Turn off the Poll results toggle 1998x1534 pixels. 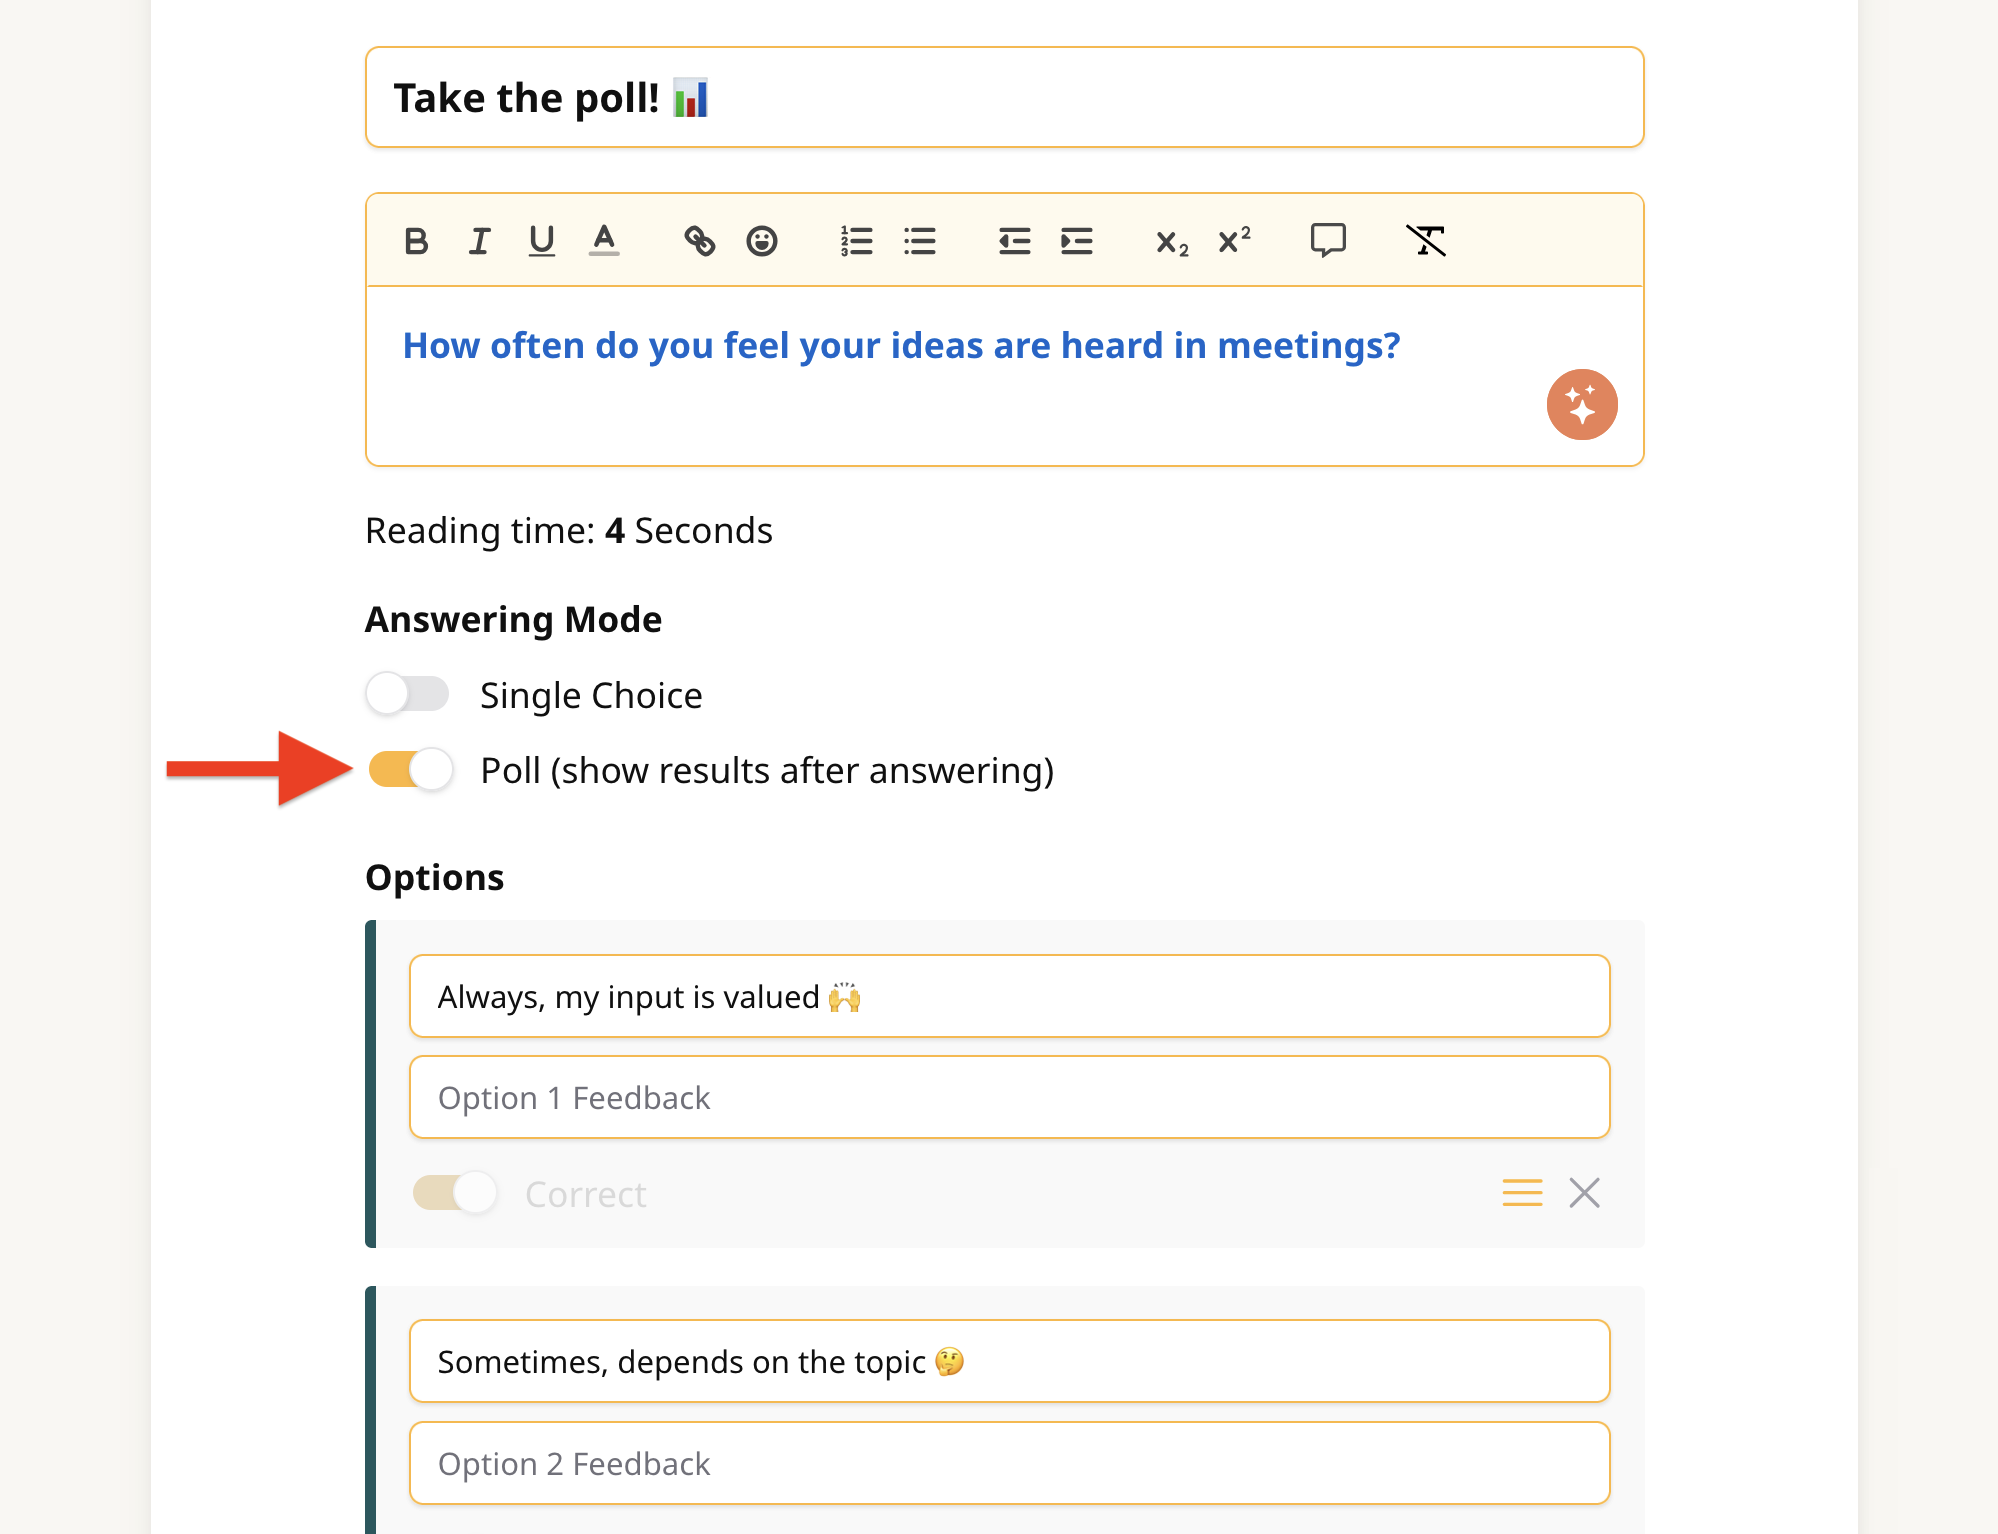click(410, 770)
